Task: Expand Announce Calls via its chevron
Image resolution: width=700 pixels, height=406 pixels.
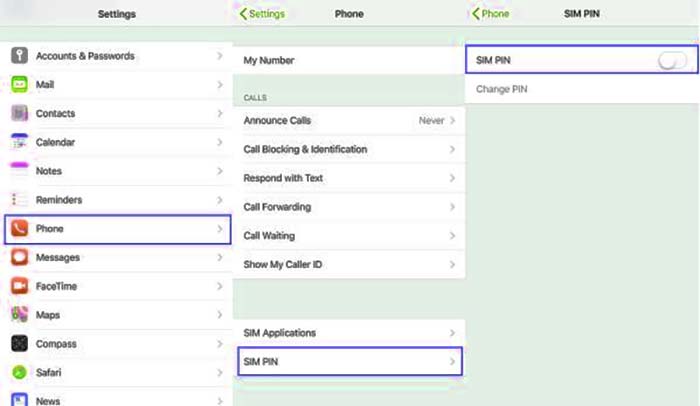Action: 452,121
